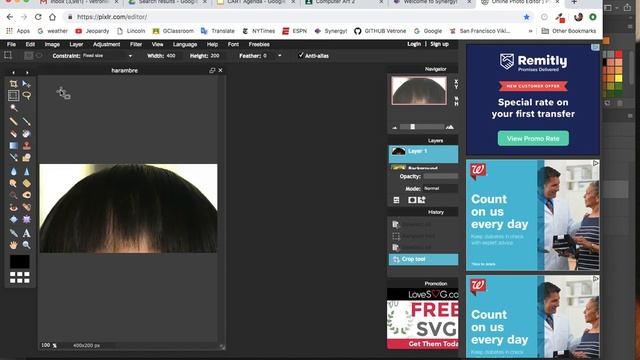Open the View menu
This screenshot has height=360, width=640.
point(158,44)
